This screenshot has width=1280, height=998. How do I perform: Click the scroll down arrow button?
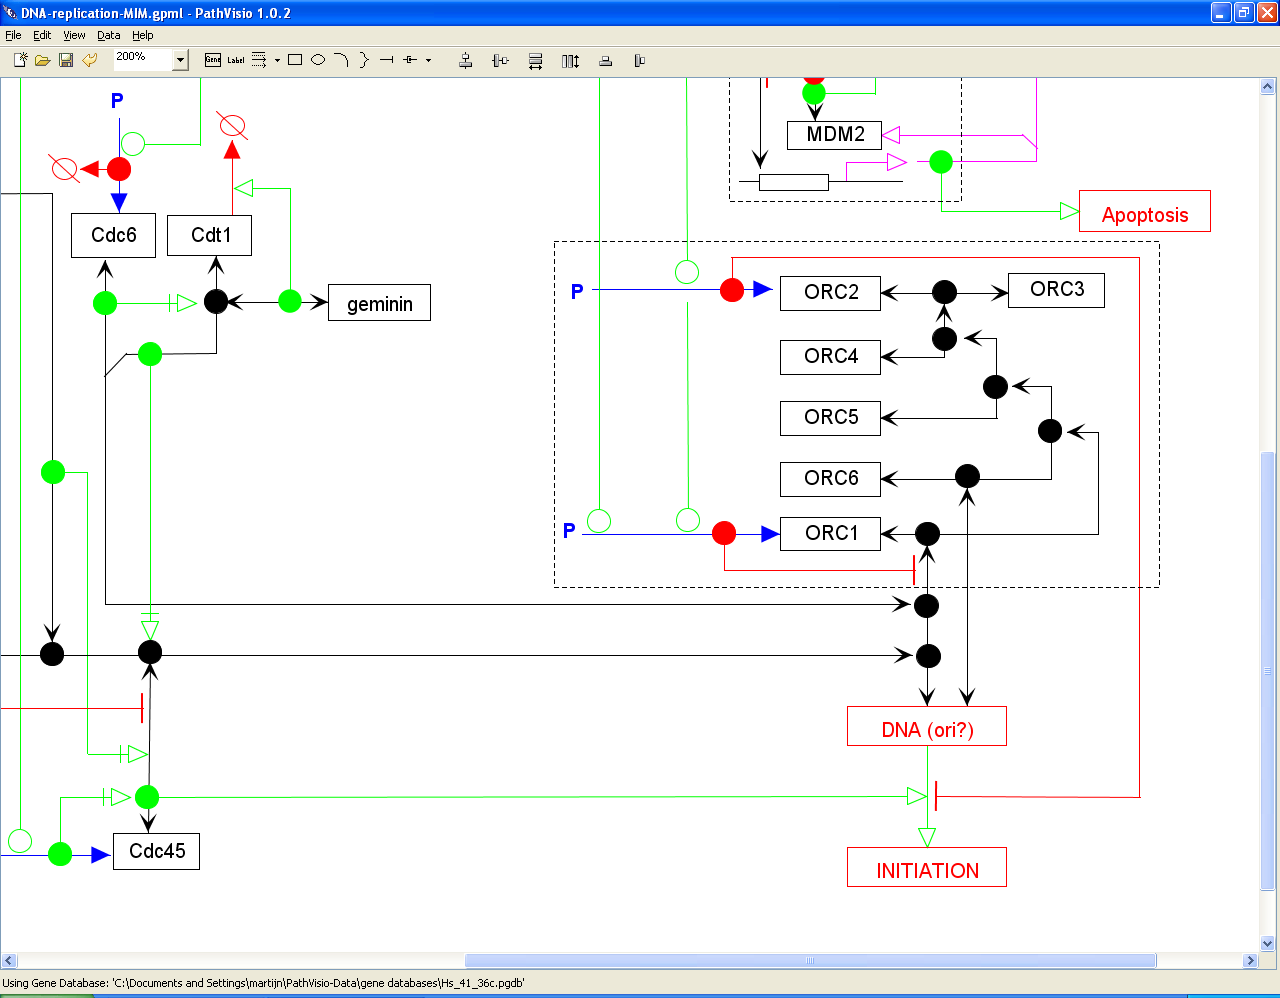[x=1268, y=943]
